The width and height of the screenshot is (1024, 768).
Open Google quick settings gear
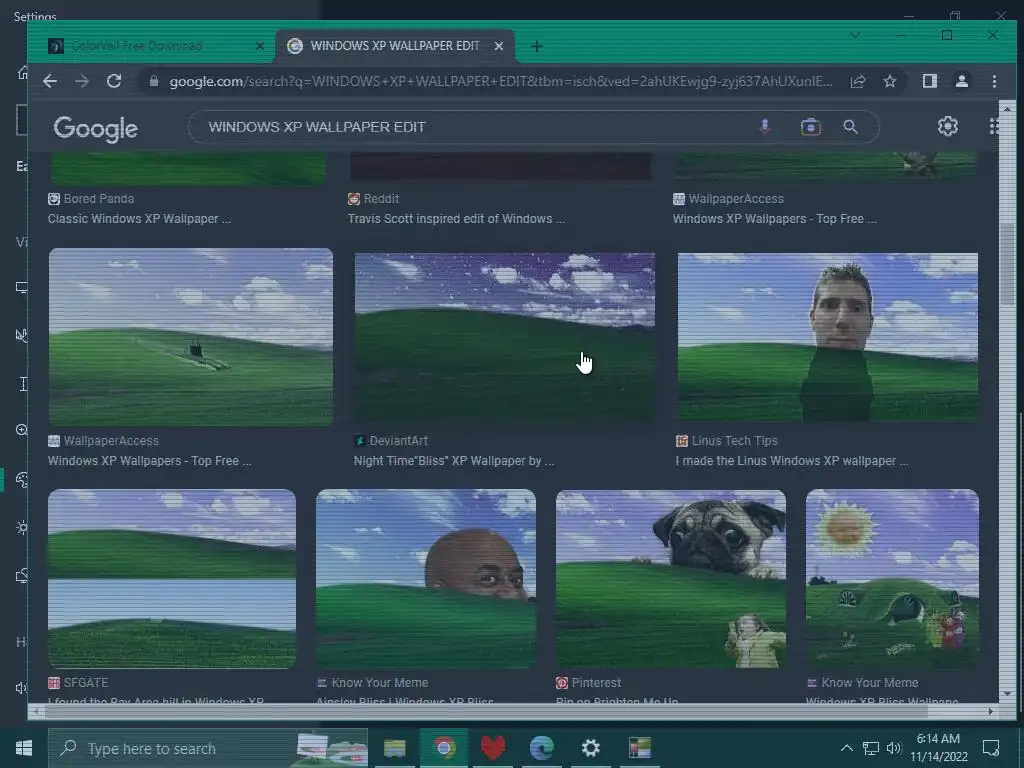click(948, 126)
